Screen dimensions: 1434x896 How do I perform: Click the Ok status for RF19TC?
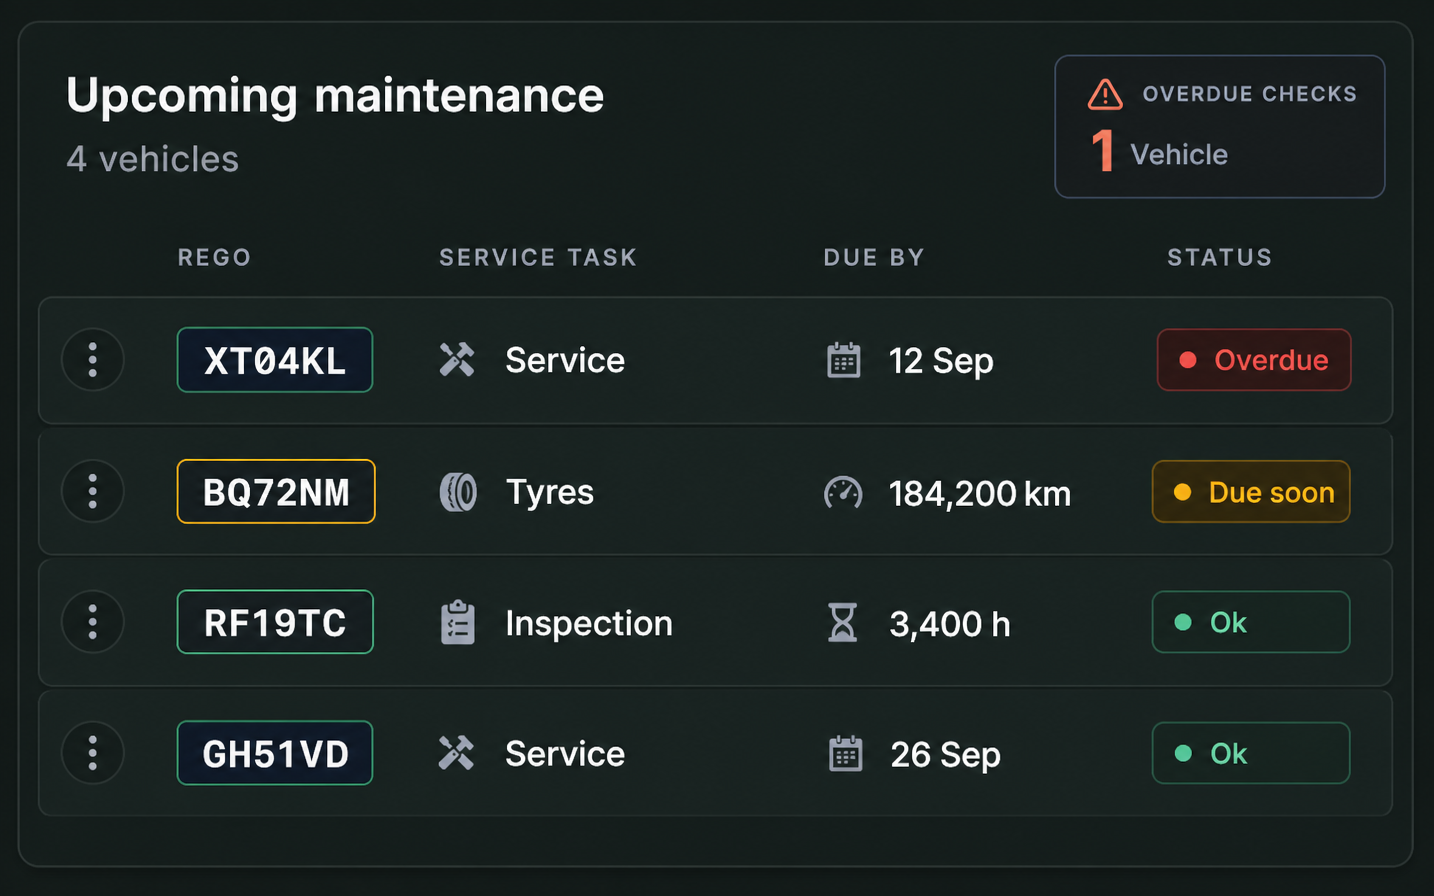click(x=1251, y=622)
